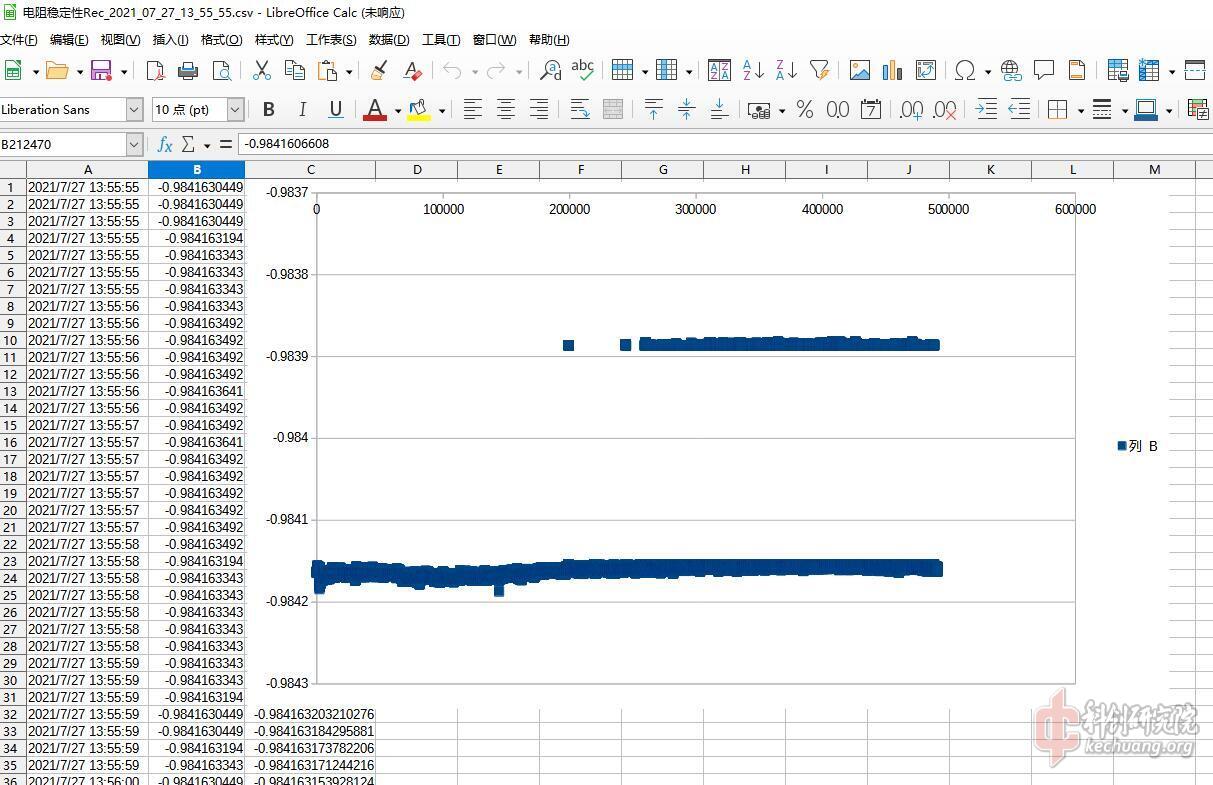Sort ascending A to Z
1213x785 pixels.
(753, 70)
